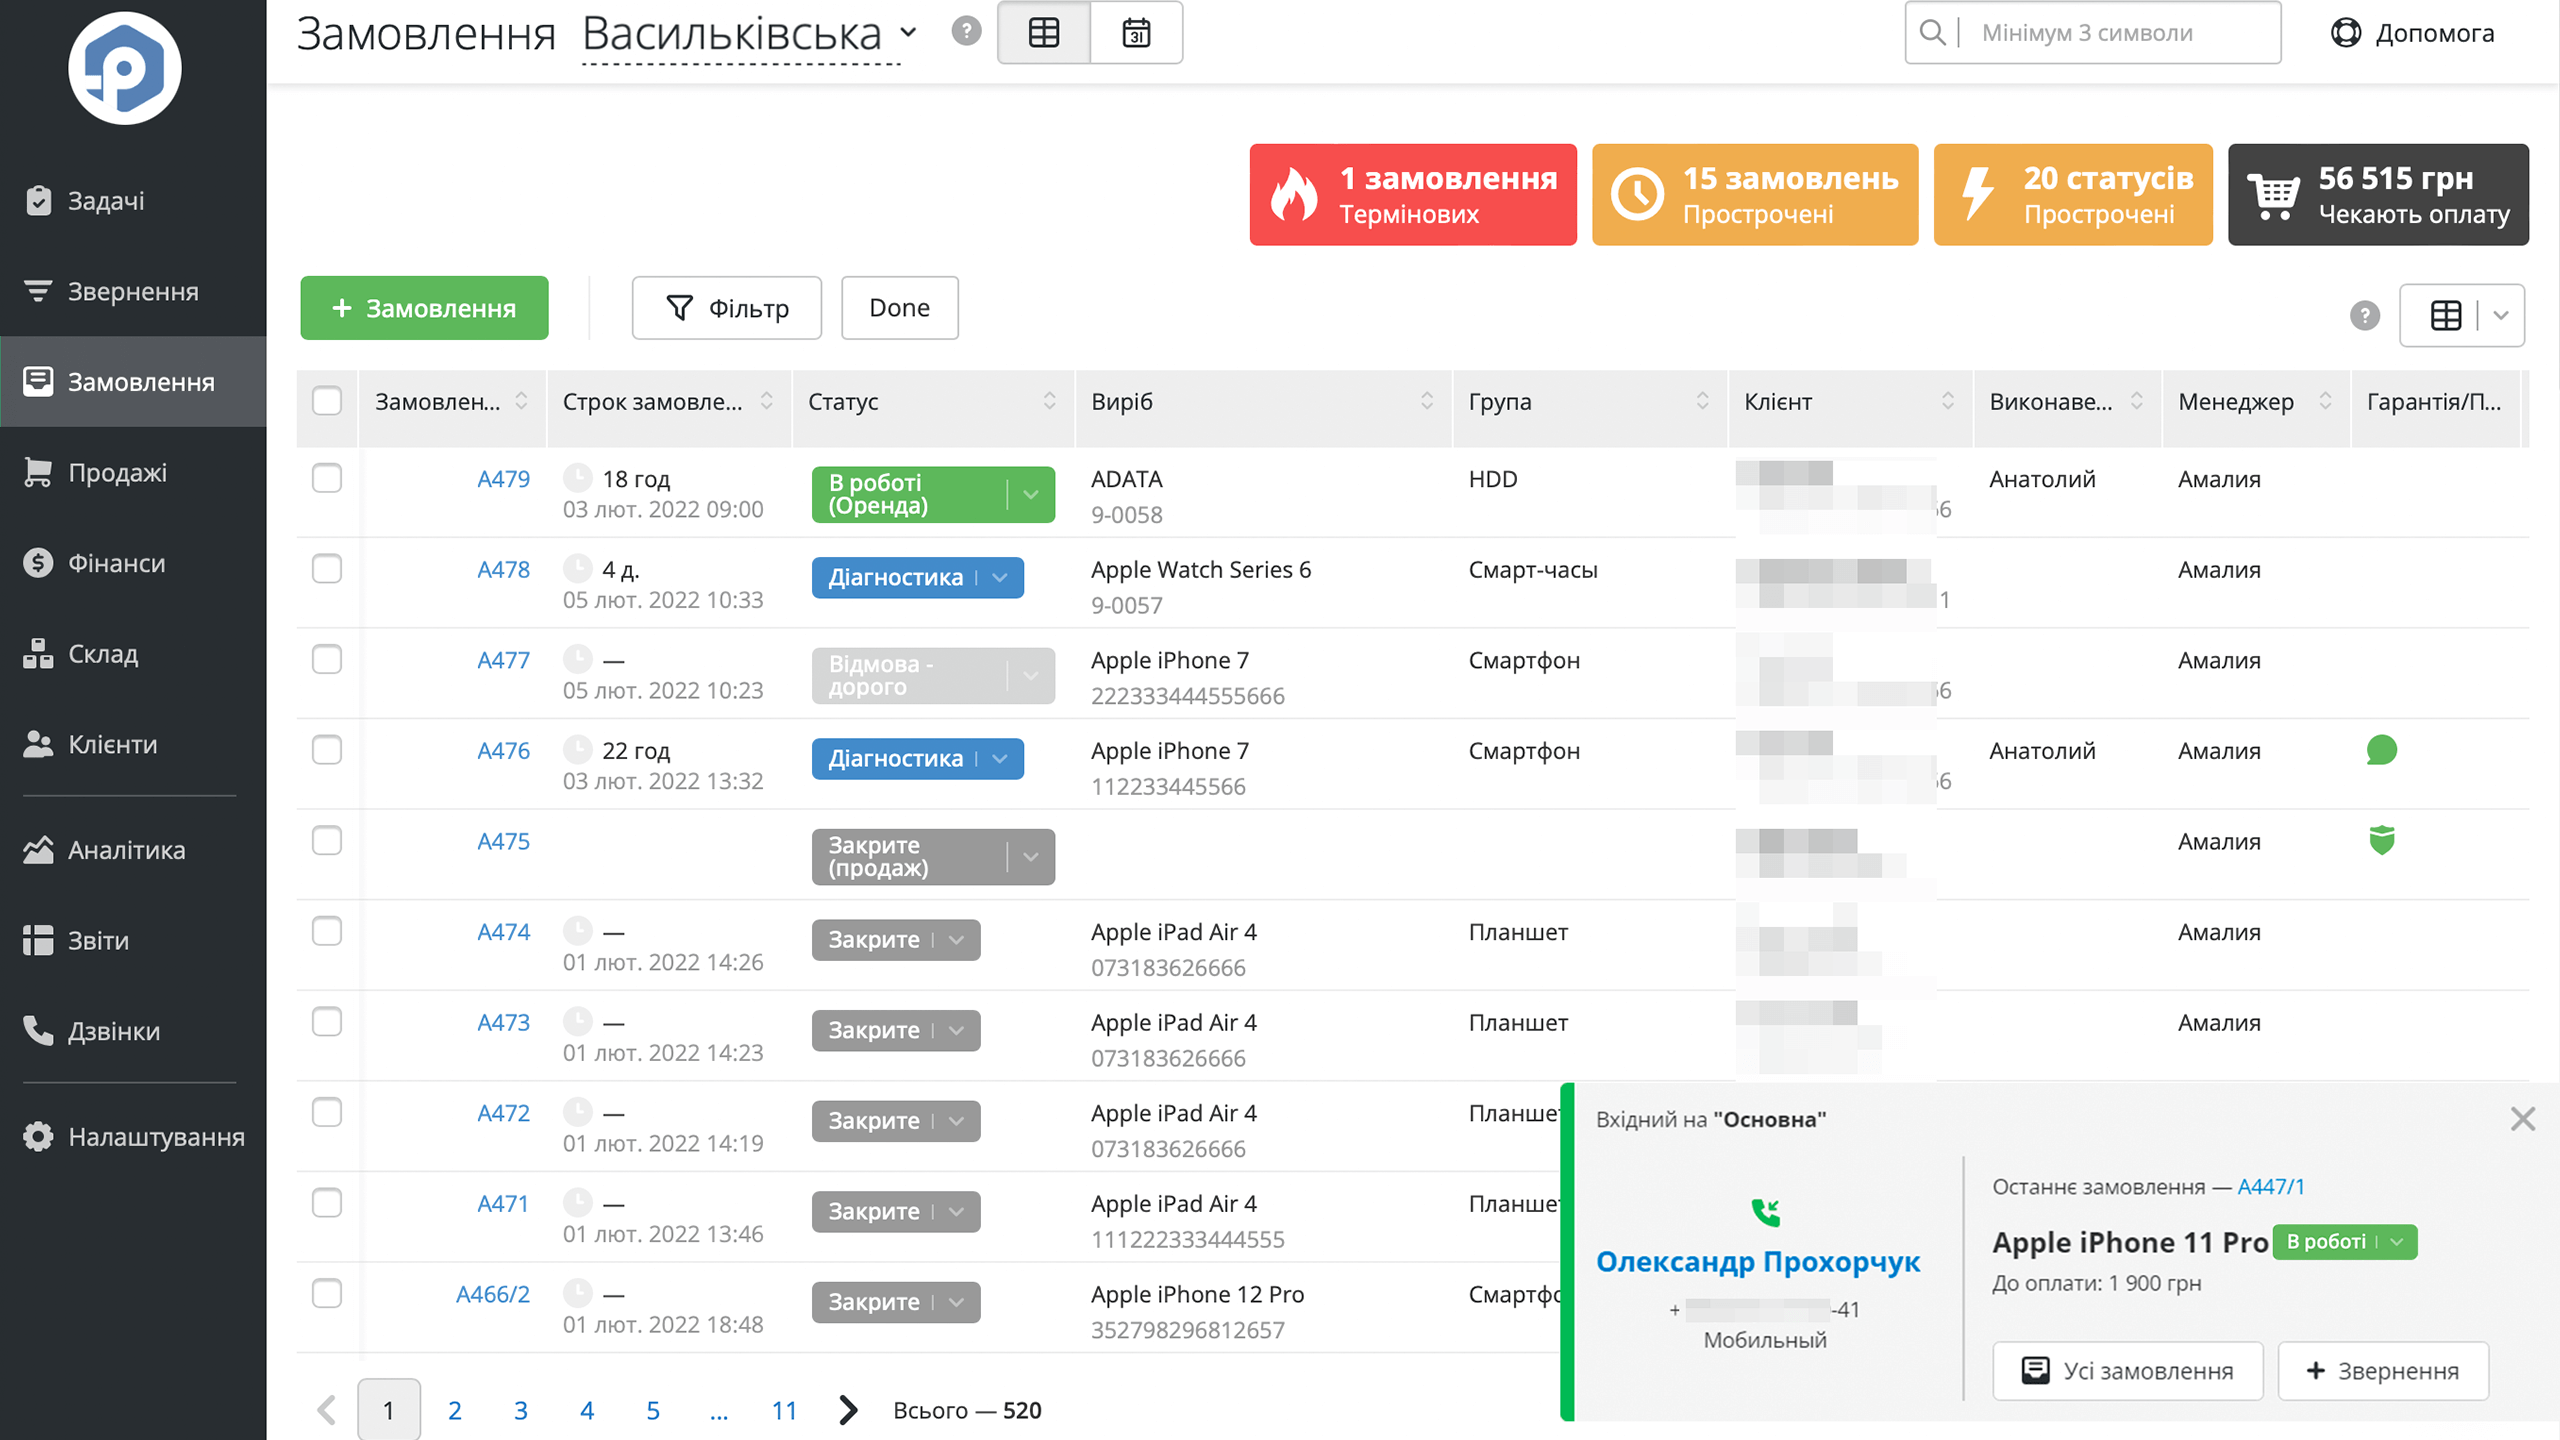The height and width of the screenshot is (1440, 2560).
Task: Close the incoming call popup
Action: coord(2522,1119)
